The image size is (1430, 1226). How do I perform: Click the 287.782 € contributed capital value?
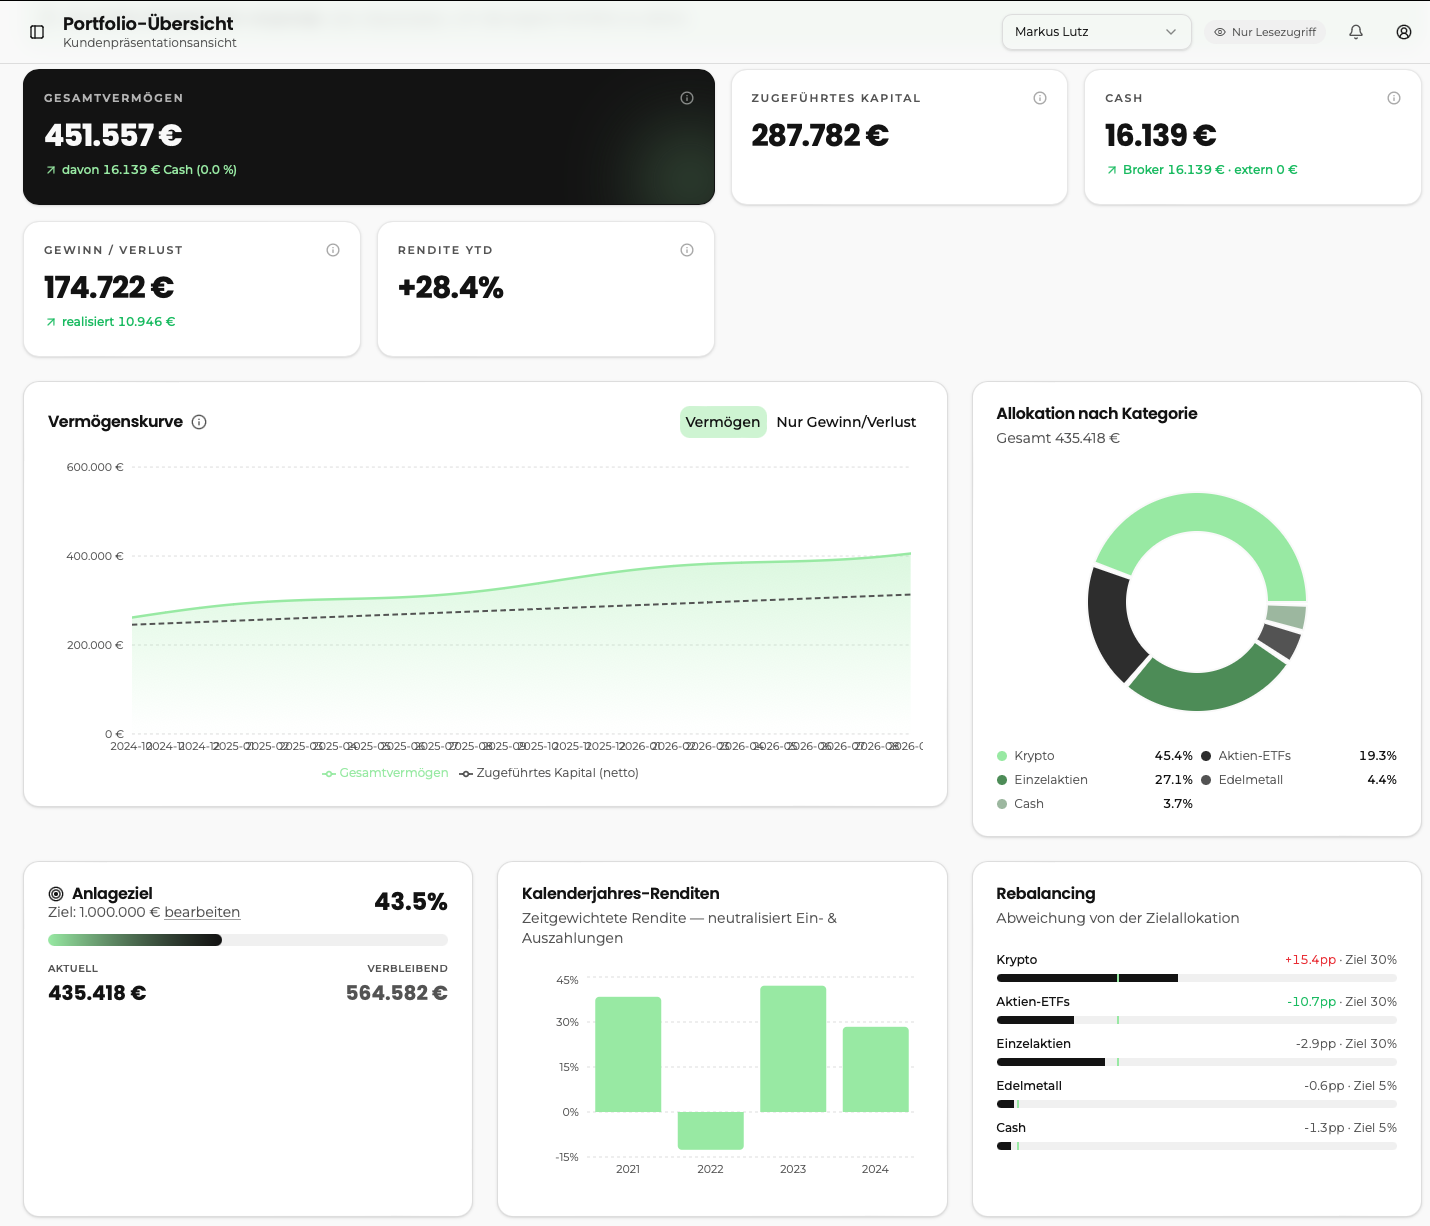820,135
